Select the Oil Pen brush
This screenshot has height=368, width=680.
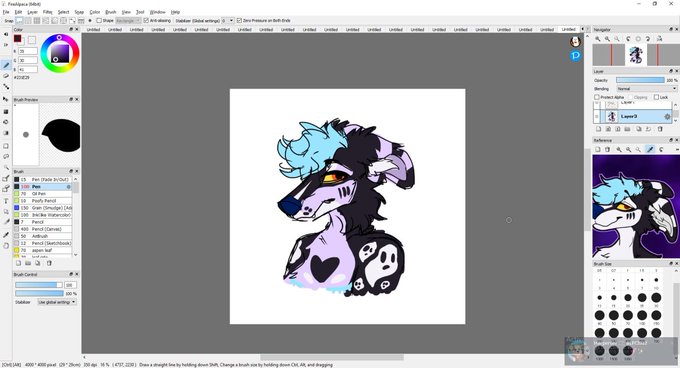click(42, 194)
